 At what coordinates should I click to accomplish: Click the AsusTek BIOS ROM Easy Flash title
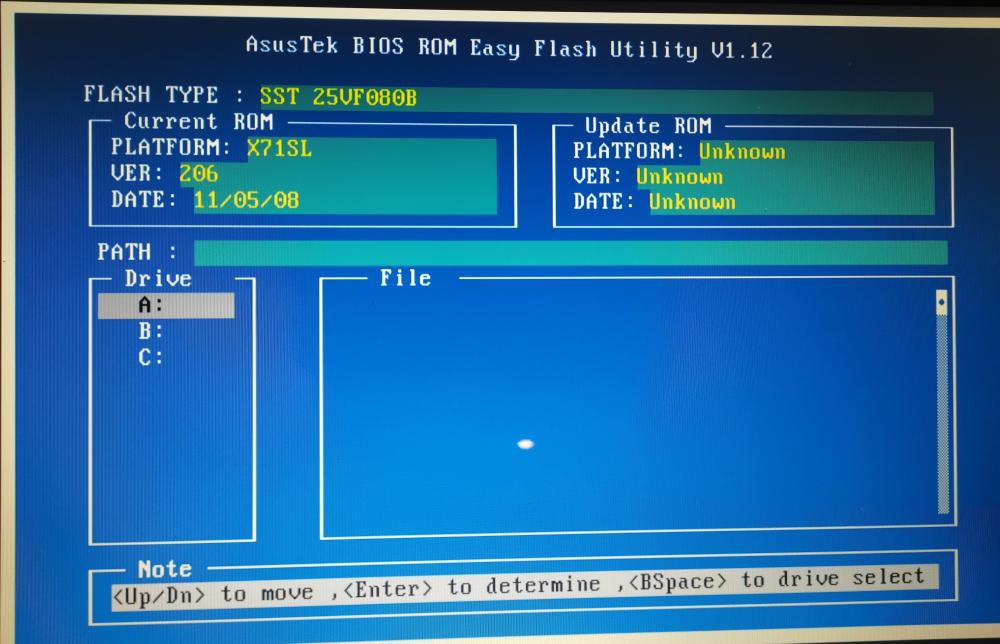click(x=509, y=48)
